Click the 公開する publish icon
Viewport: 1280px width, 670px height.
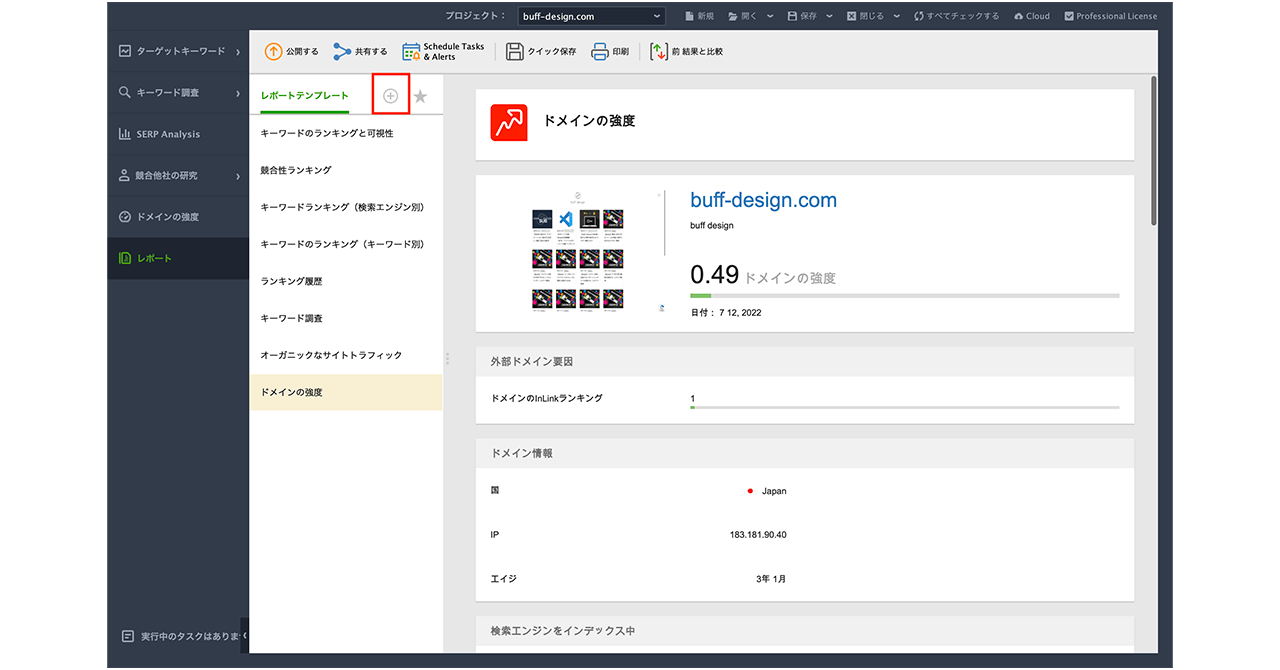point(273,52)
